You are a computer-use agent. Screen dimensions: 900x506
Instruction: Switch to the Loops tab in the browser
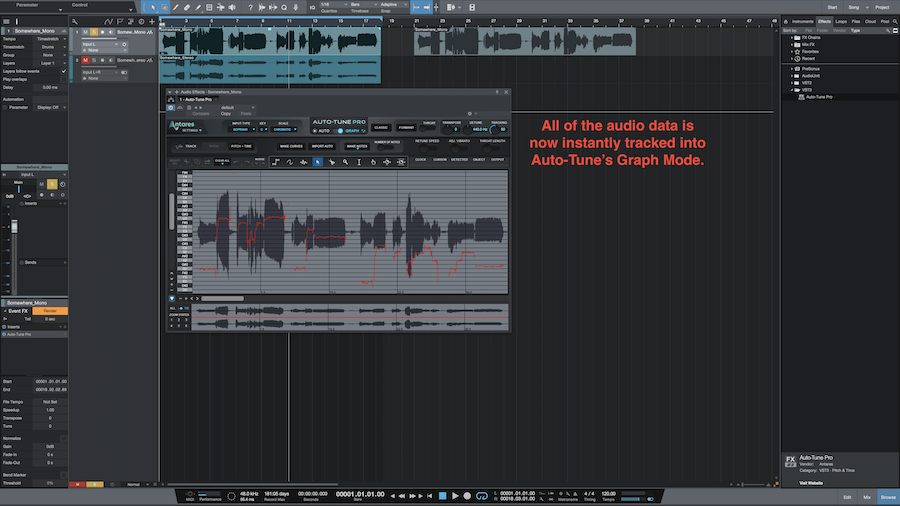point(841,20)
